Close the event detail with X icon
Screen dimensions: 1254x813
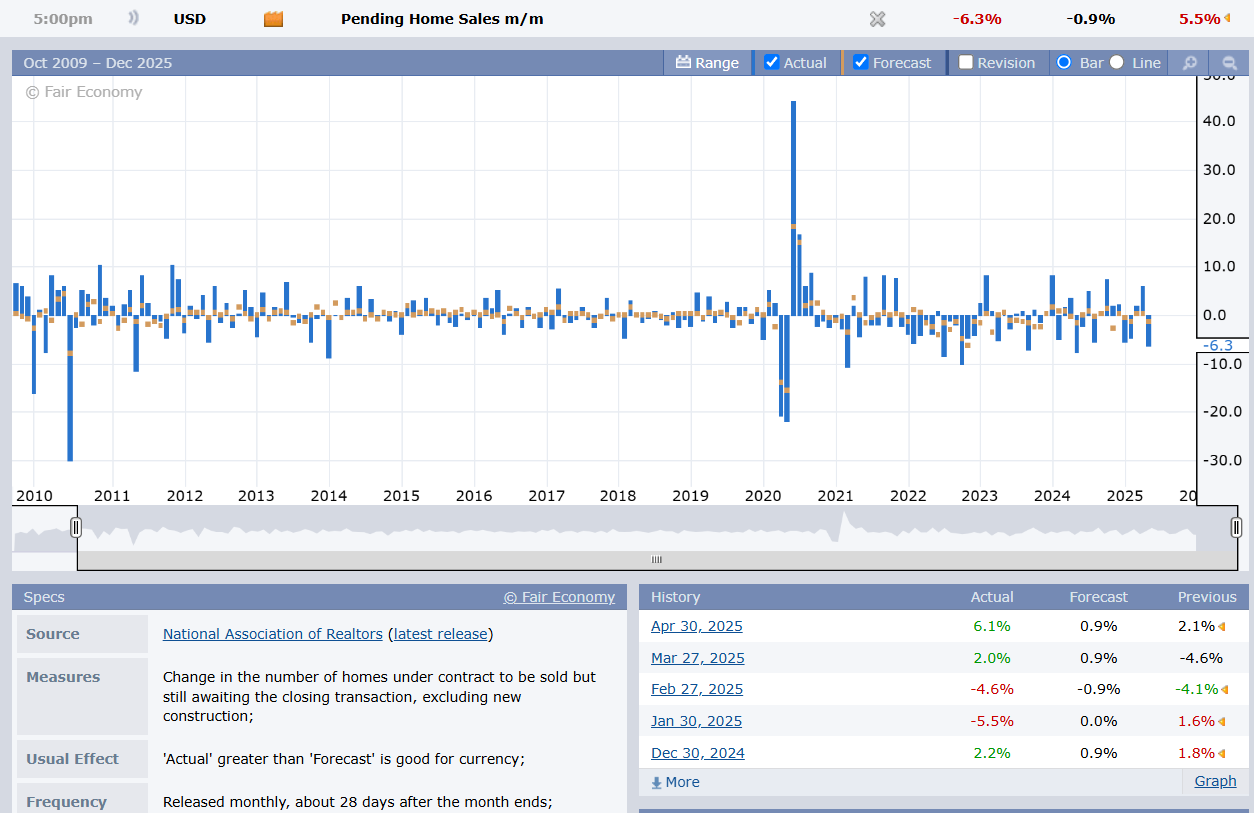tap(877, 19)
